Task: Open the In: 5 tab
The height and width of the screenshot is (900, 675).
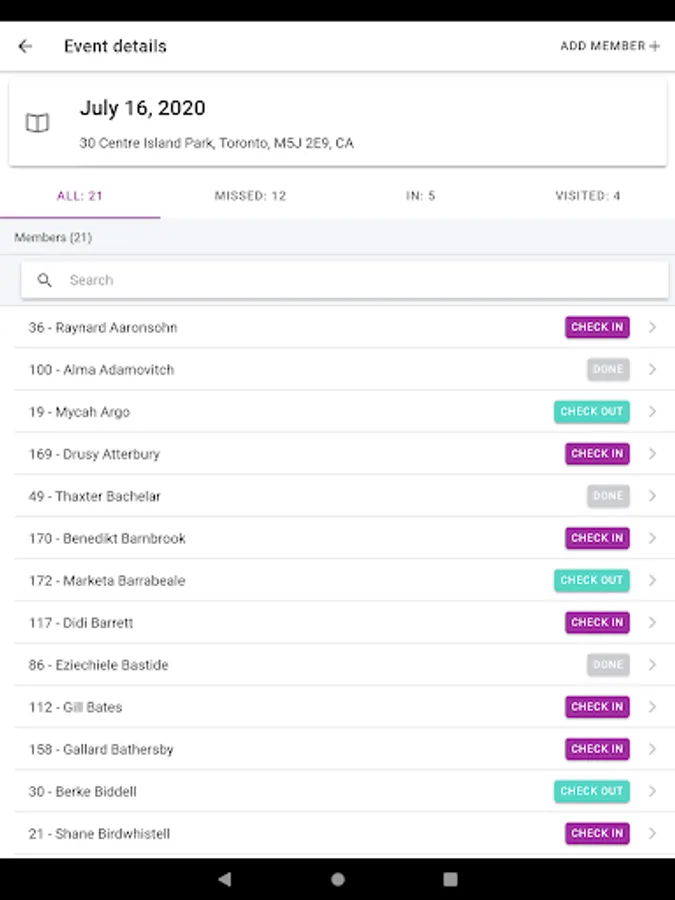Action: (420, 196)
